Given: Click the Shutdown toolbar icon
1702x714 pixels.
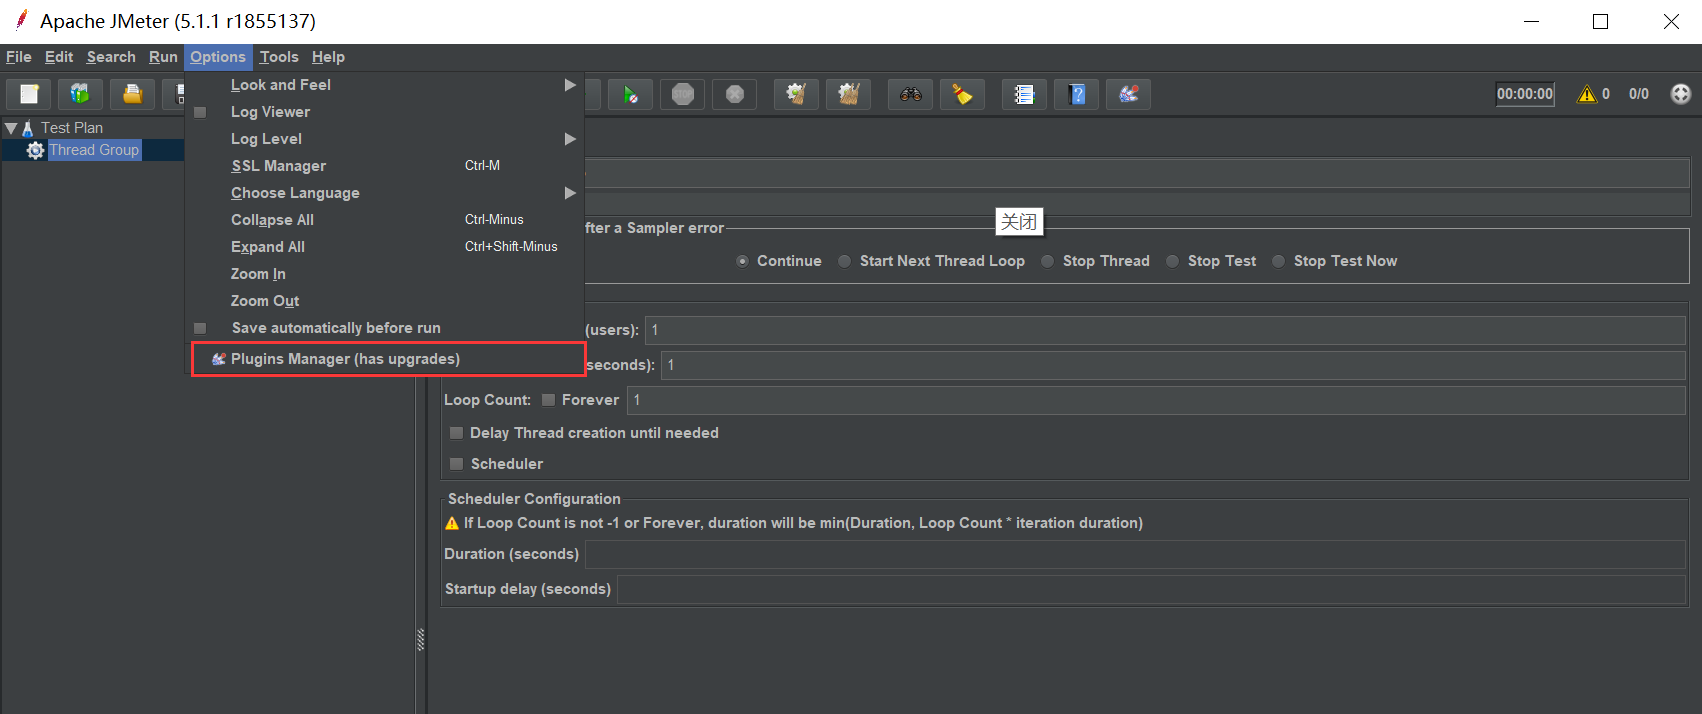Looking at the screenshot, I should 735,94.
